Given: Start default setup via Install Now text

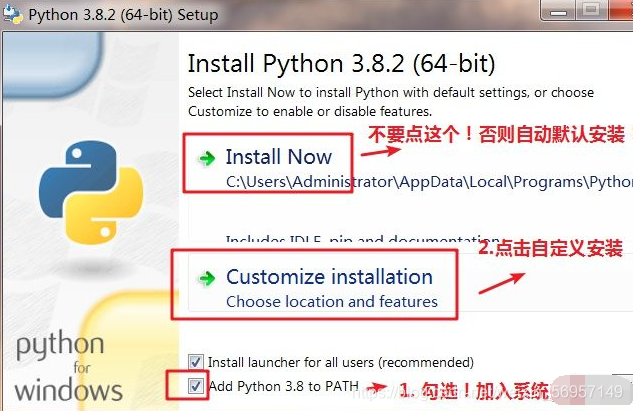Looking at the screenshot, I should tap(279, 157).
